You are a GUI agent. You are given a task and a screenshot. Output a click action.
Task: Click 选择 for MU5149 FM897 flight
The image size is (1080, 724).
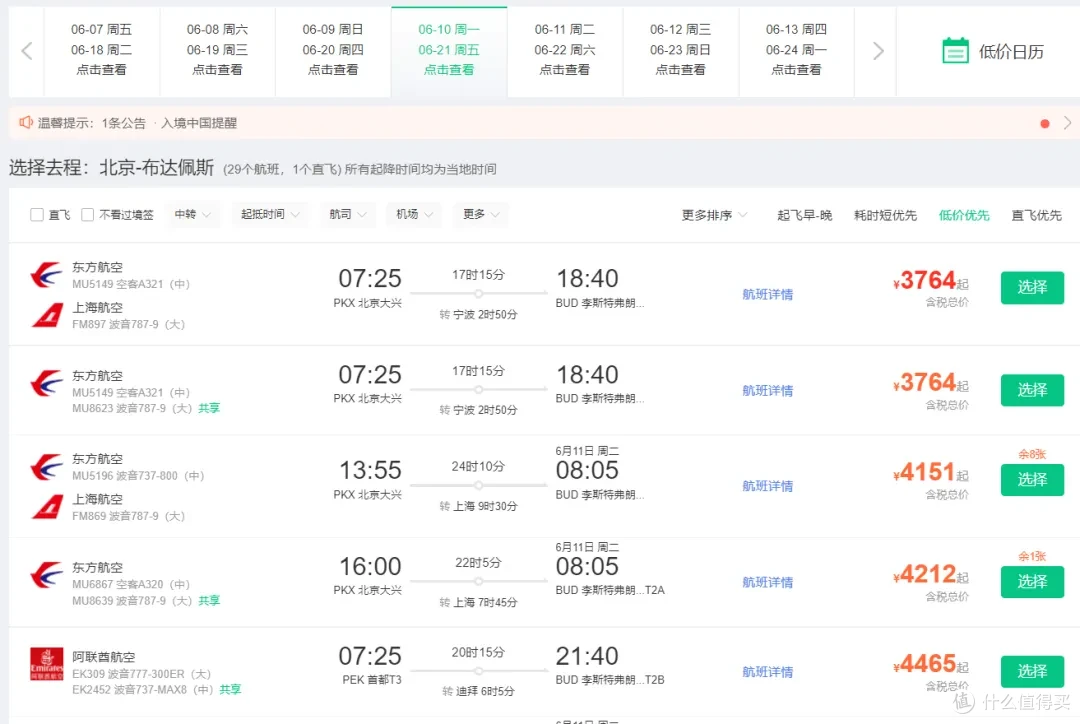point(1032,287)
